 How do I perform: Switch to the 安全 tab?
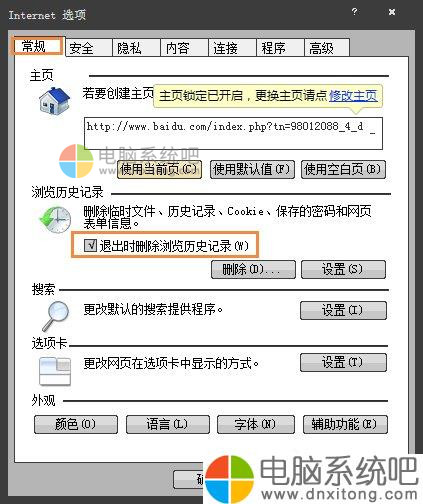click(88, 48)
